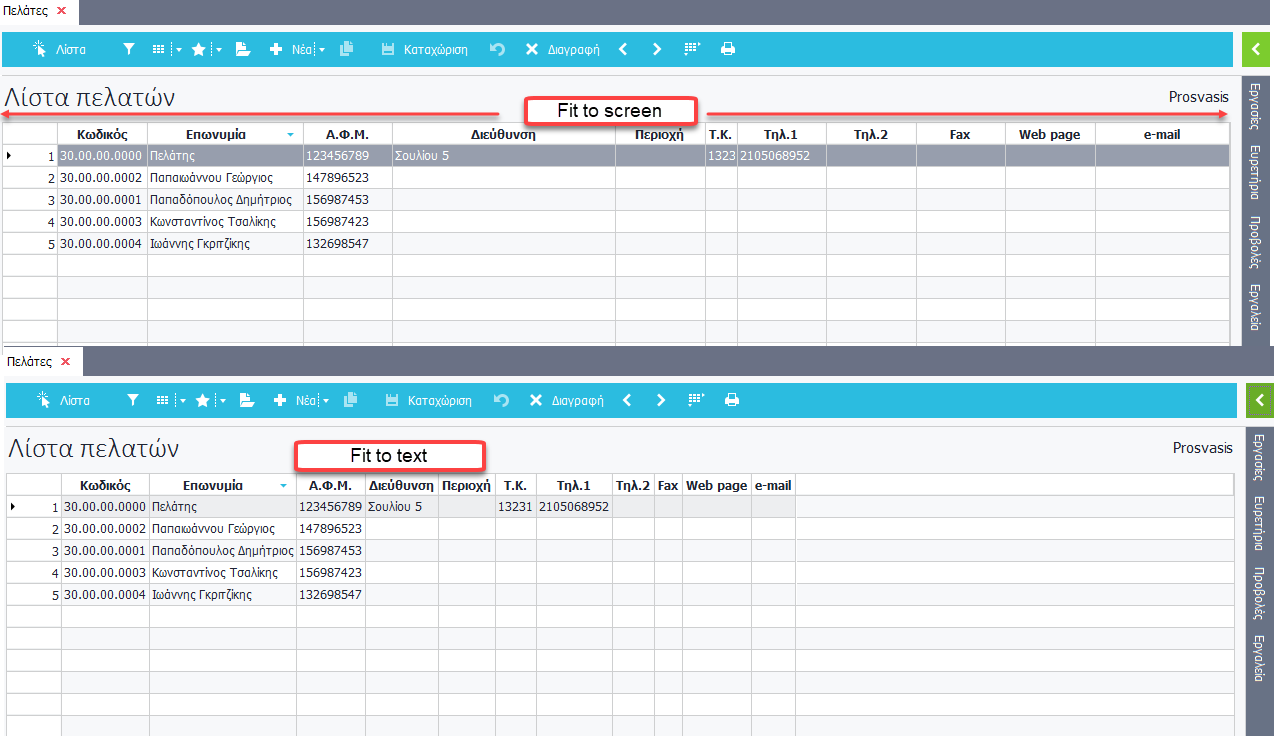Close the upper Πελάτες tab
Image resolution: width=1274 pixels, height=736 pixels.
61,10
